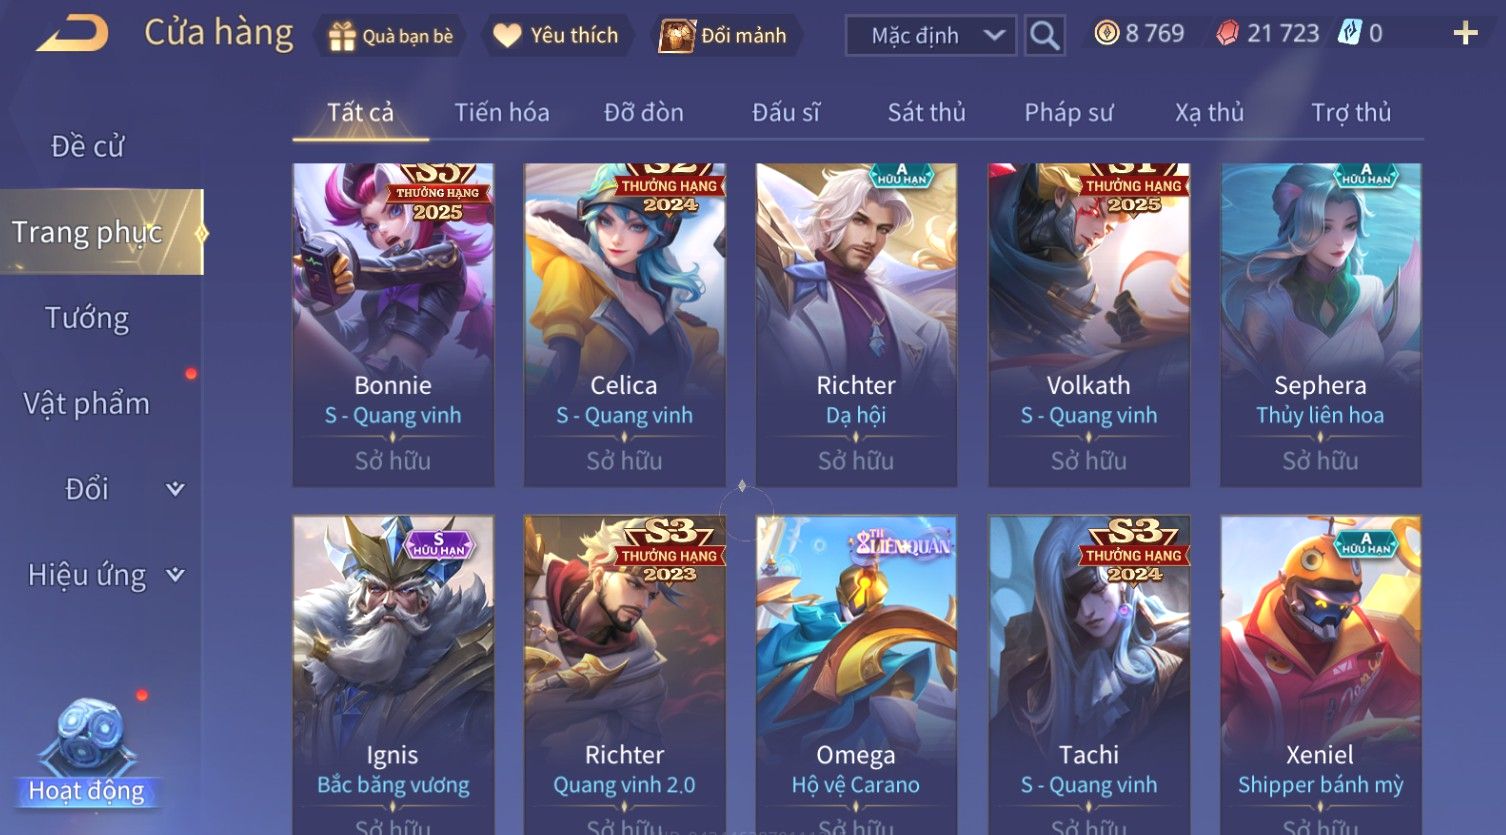Screen dimensions: 1506x835
Task: Click the blue ticket currency icon
Action: 1350,33
